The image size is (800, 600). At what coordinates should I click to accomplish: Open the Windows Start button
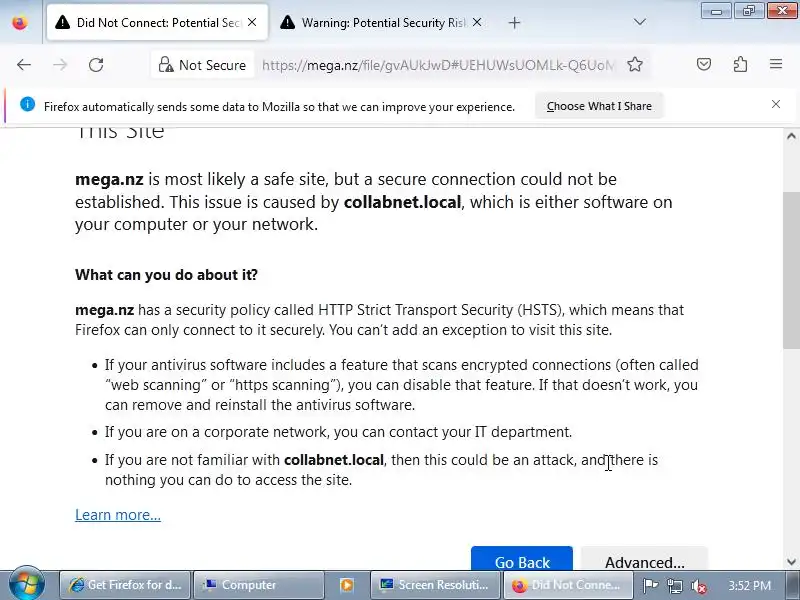coord(26,585)
